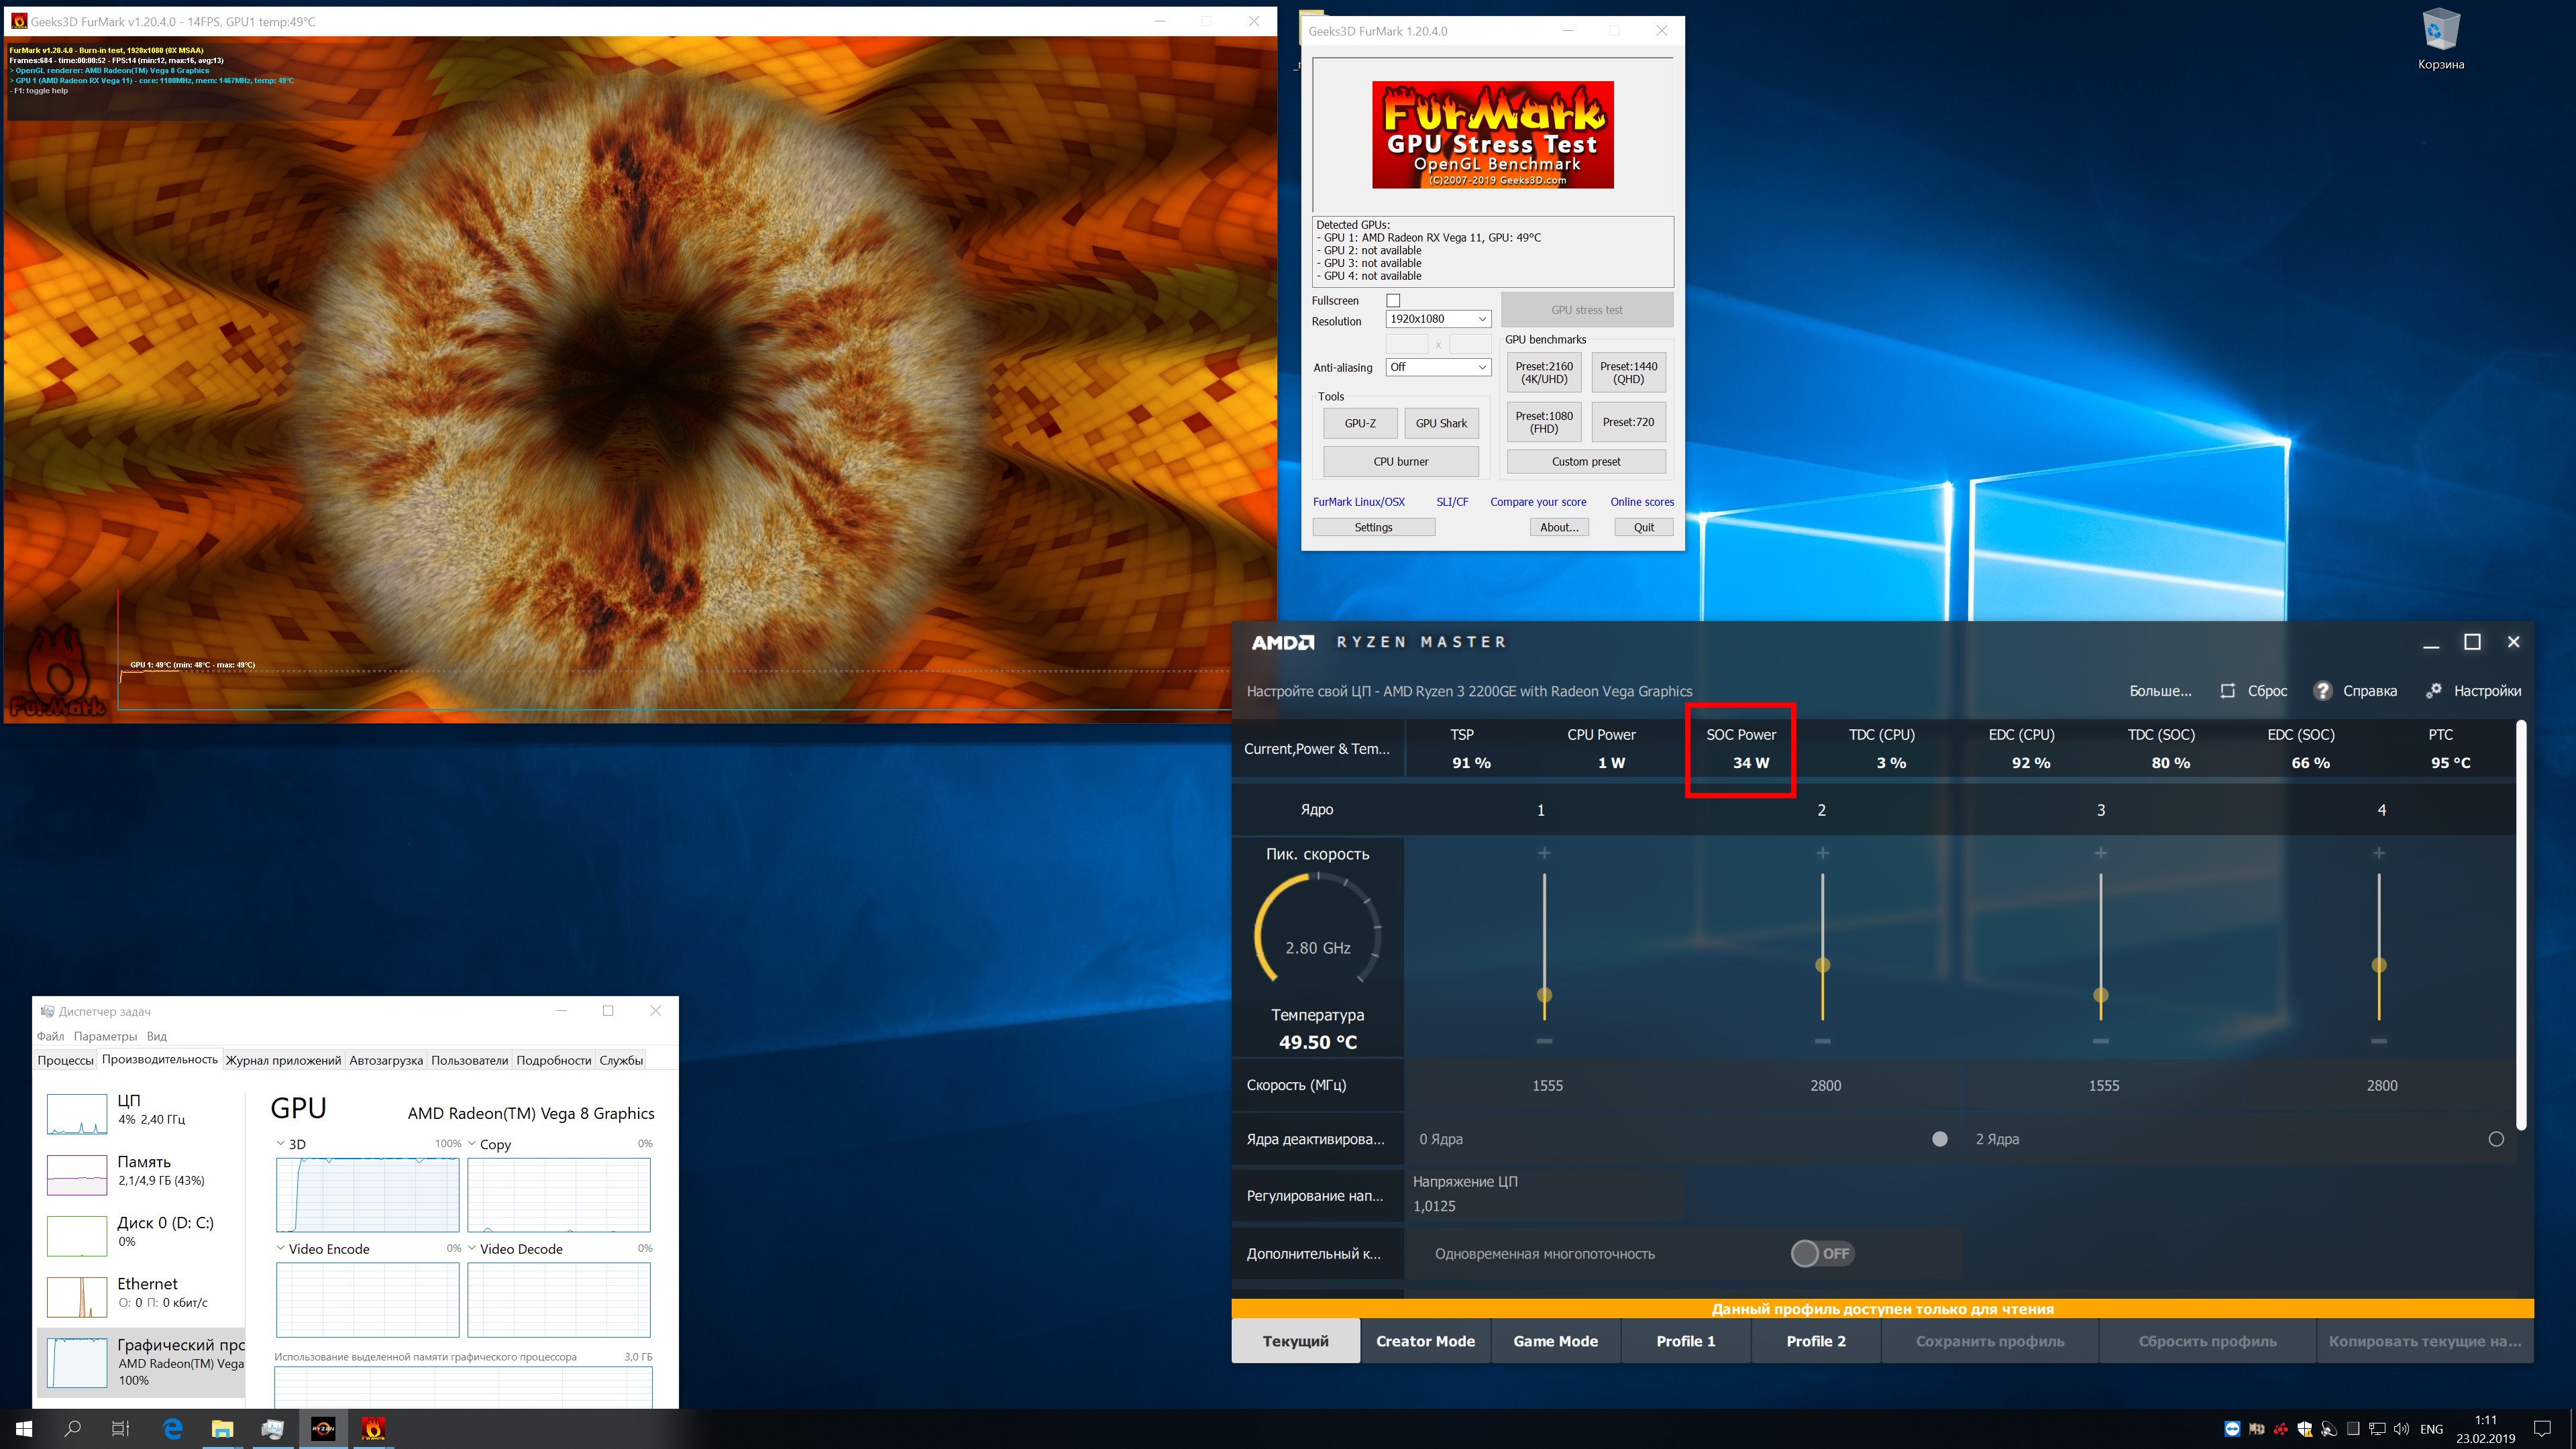Image resolution: width=2576 pixels, height=1449 pixels.
Task: Click plus icon above core 1 slider
Action: coord(1544,853)
